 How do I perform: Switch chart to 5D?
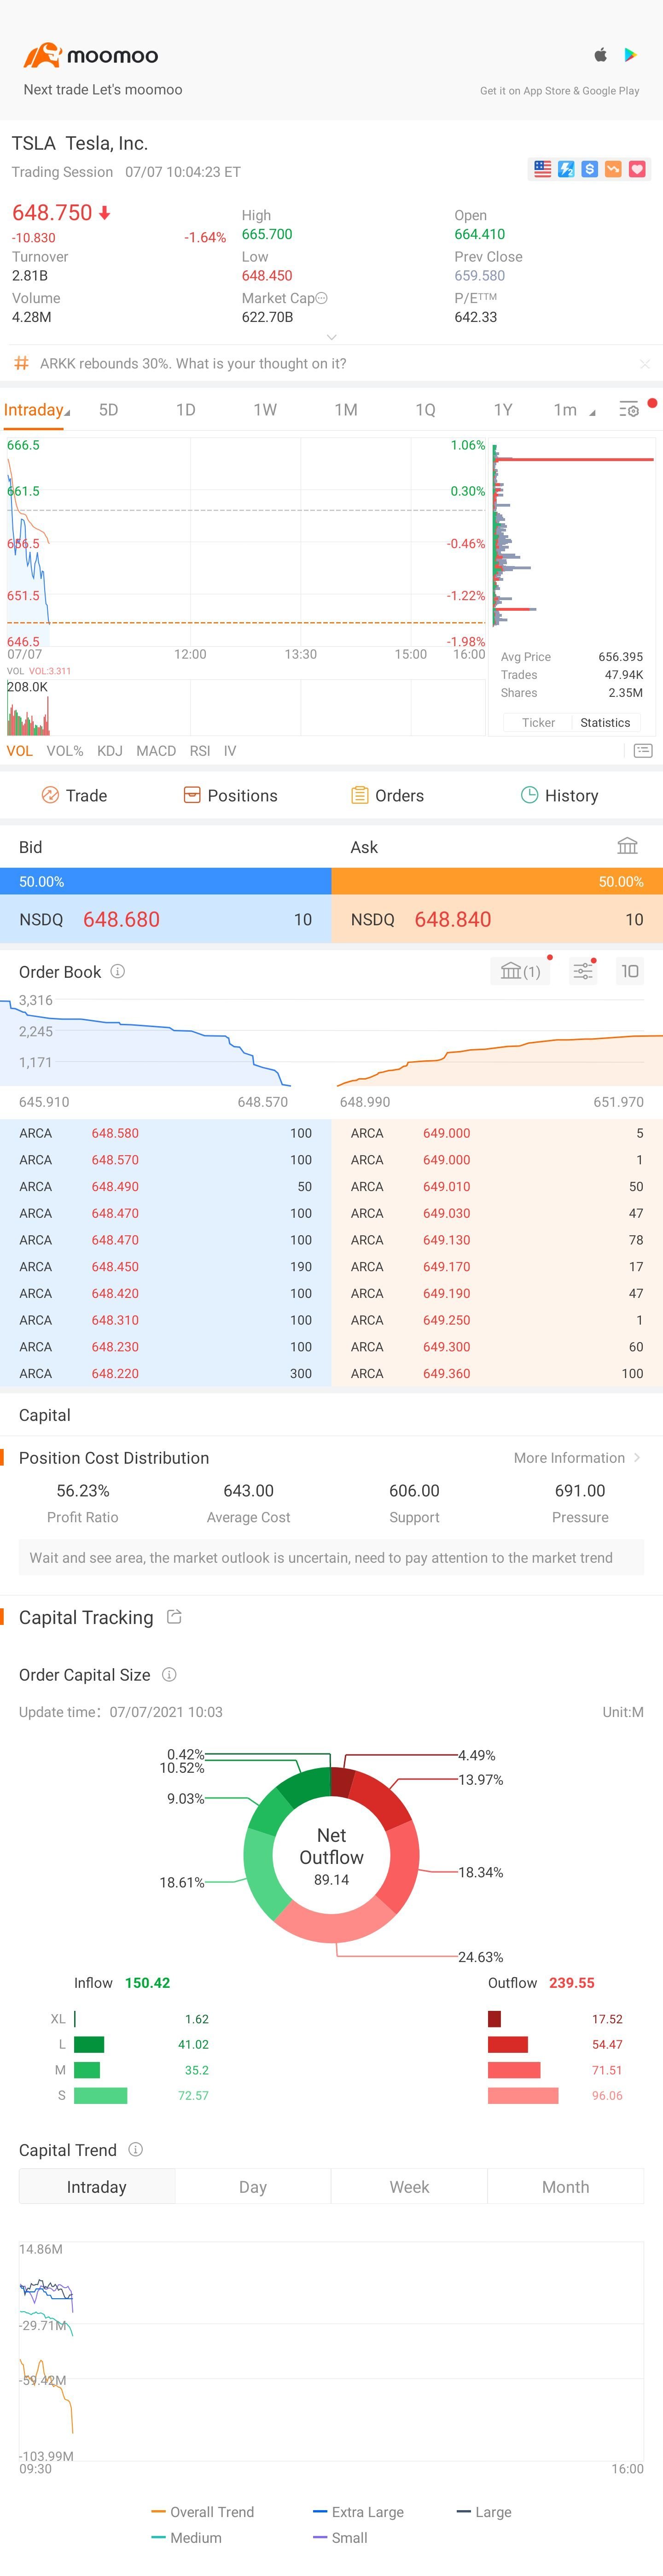[x=108, y=410]
